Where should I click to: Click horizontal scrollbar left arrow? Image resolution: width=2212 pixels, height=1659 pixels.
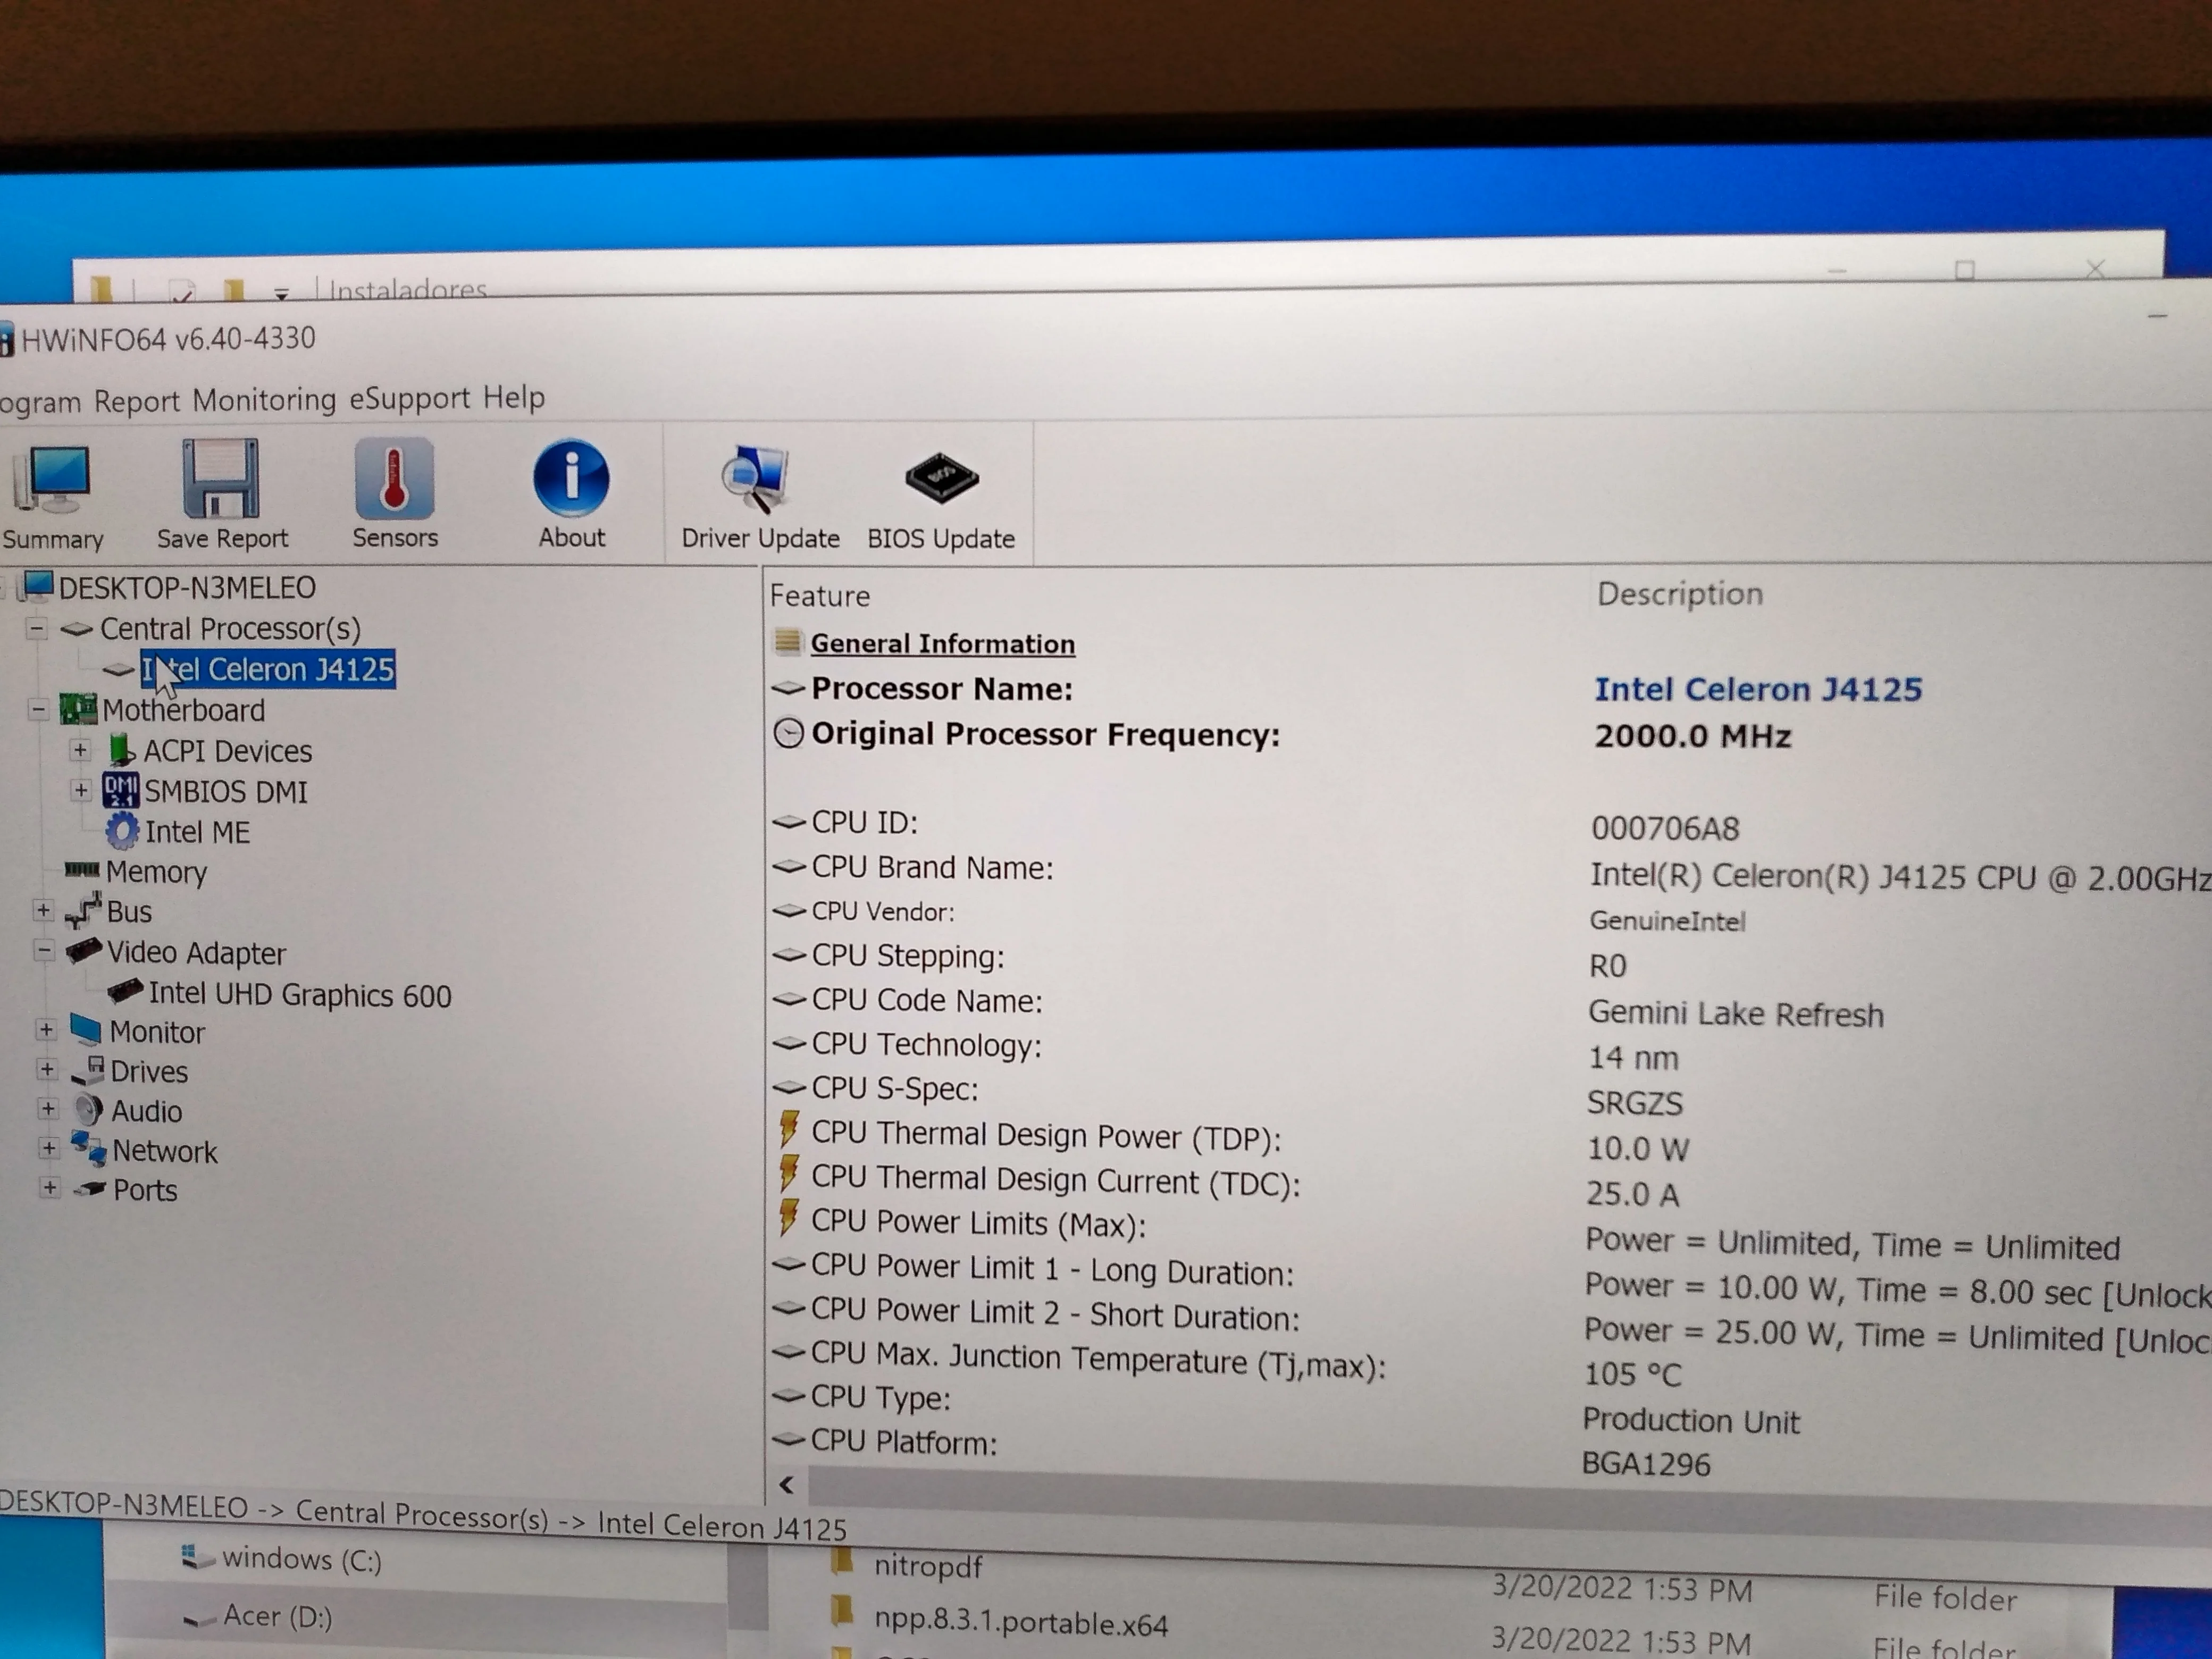click(x=787, y=1485)
